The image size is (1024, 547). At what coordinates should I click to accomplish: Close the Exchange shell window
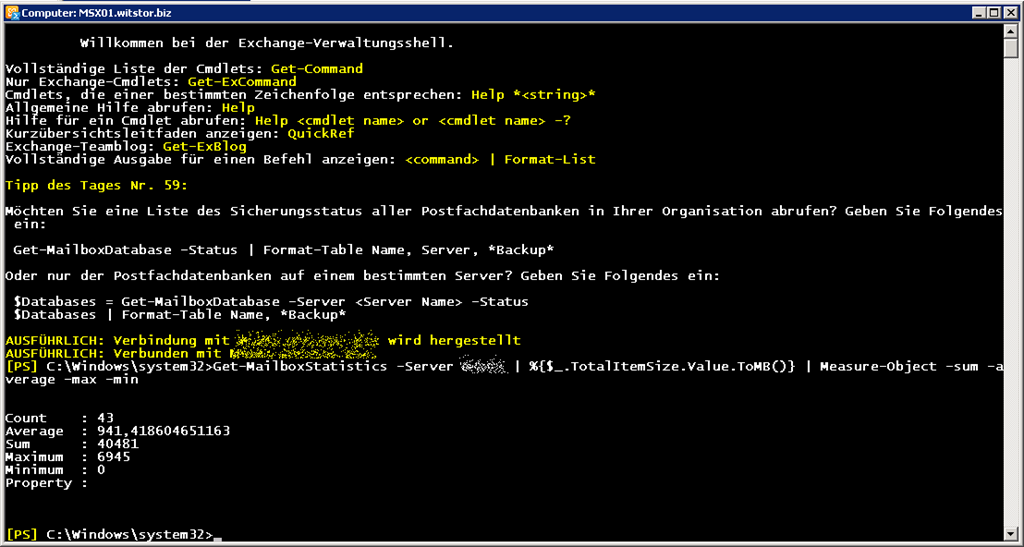1008,12
